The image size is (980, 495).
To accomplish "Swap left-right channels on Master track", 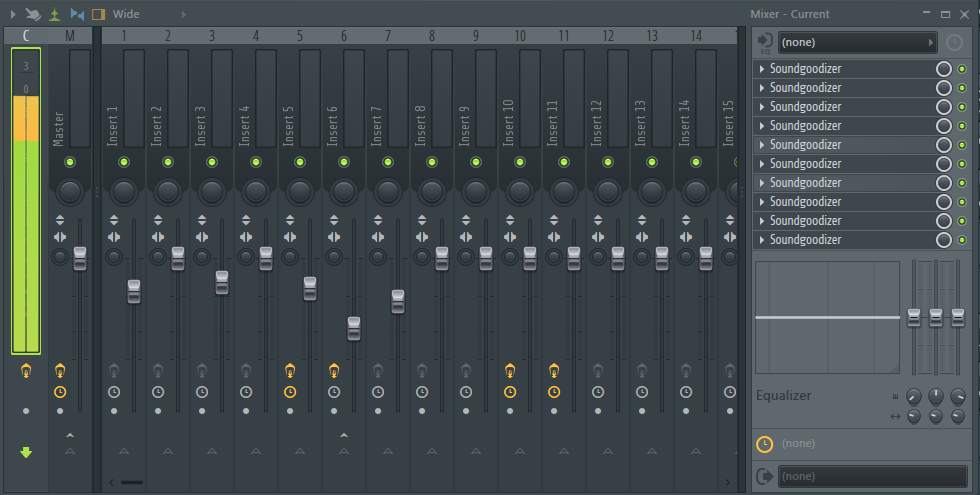I will [x=59, y=237].
